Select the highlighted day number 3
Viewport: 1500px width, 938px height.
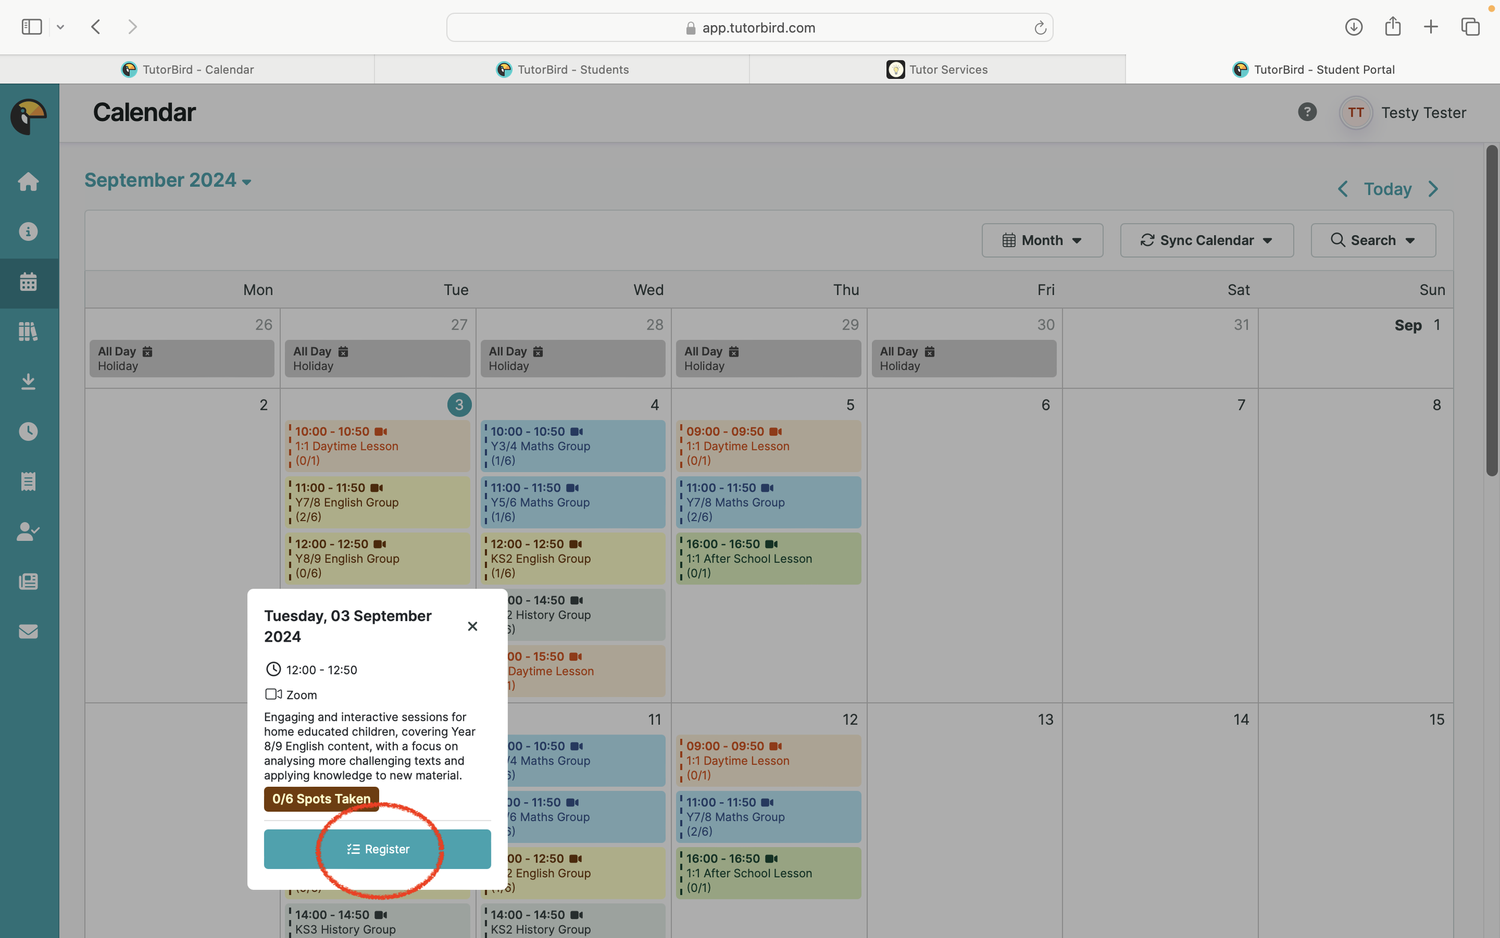(459, 405)
